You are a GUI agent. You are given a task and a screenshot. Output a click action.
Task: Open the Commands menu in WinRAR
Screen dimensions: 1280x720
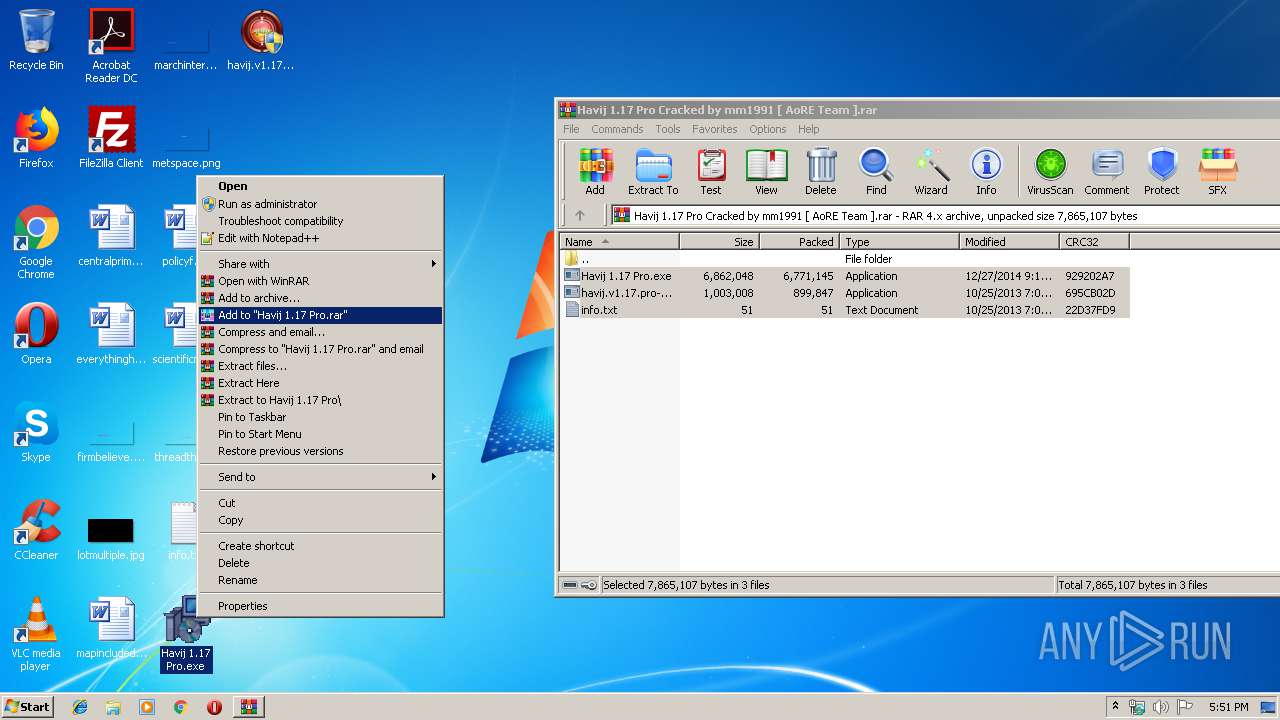click(617, 129)
